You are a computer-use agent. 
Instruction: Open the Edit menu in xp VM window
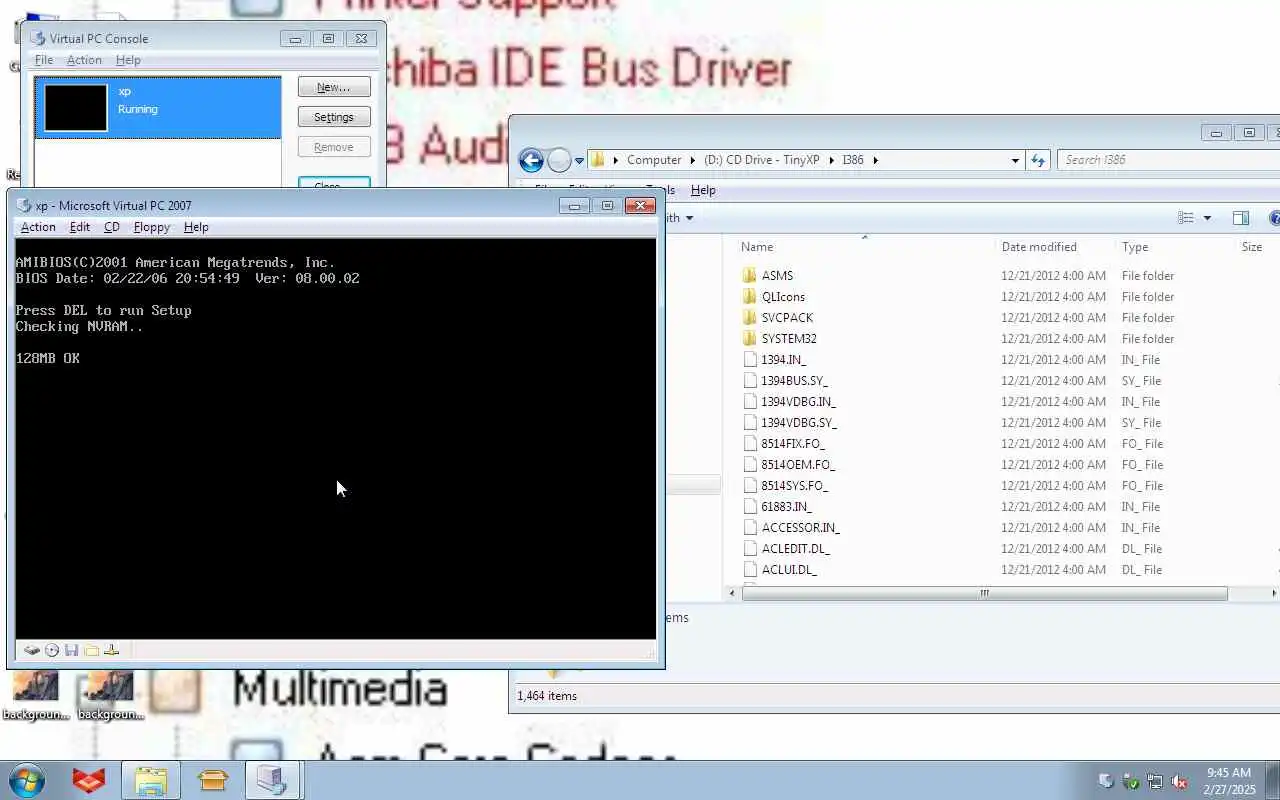[x=80, y=227]
